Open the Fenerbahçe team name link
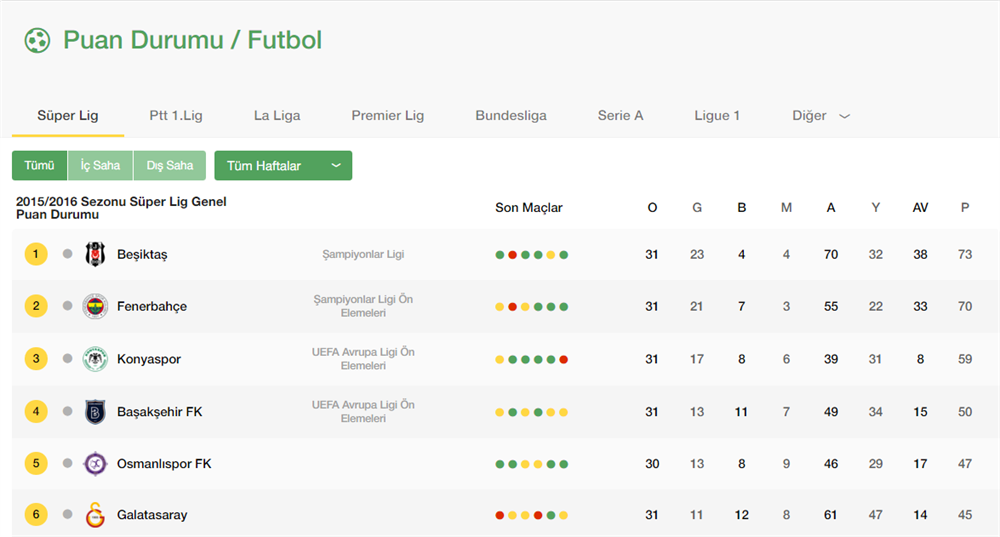The width and height of the screenshot is (1000, 537). (152, 307)
